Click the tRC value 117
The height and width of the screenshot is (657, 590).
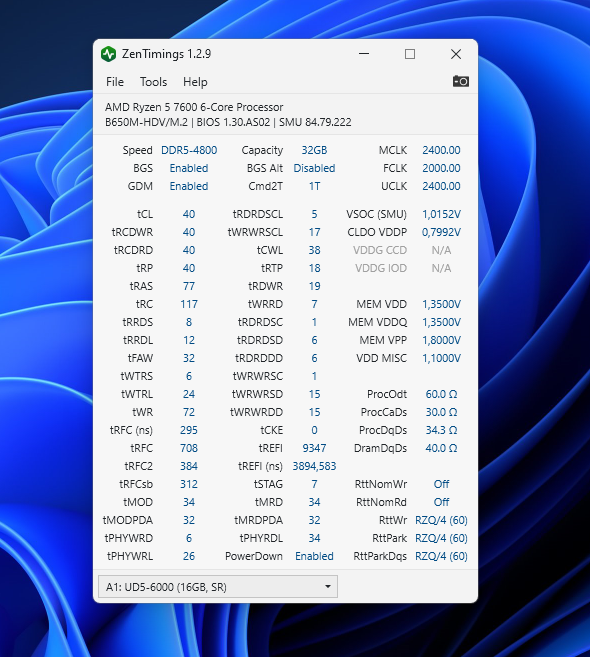189,304
